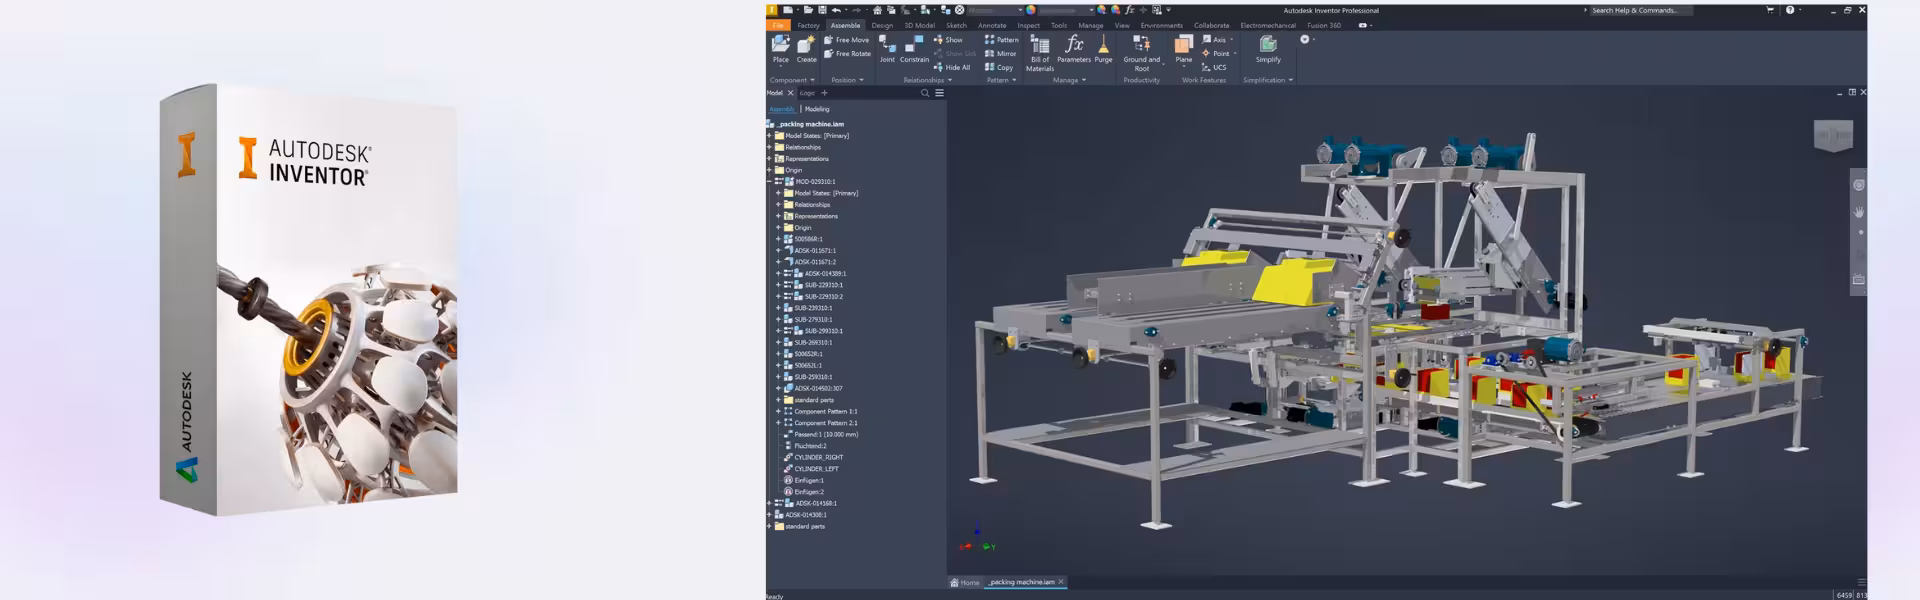Click the Place component icon
The image size is (1920, 600).
(x=781, y=45)
